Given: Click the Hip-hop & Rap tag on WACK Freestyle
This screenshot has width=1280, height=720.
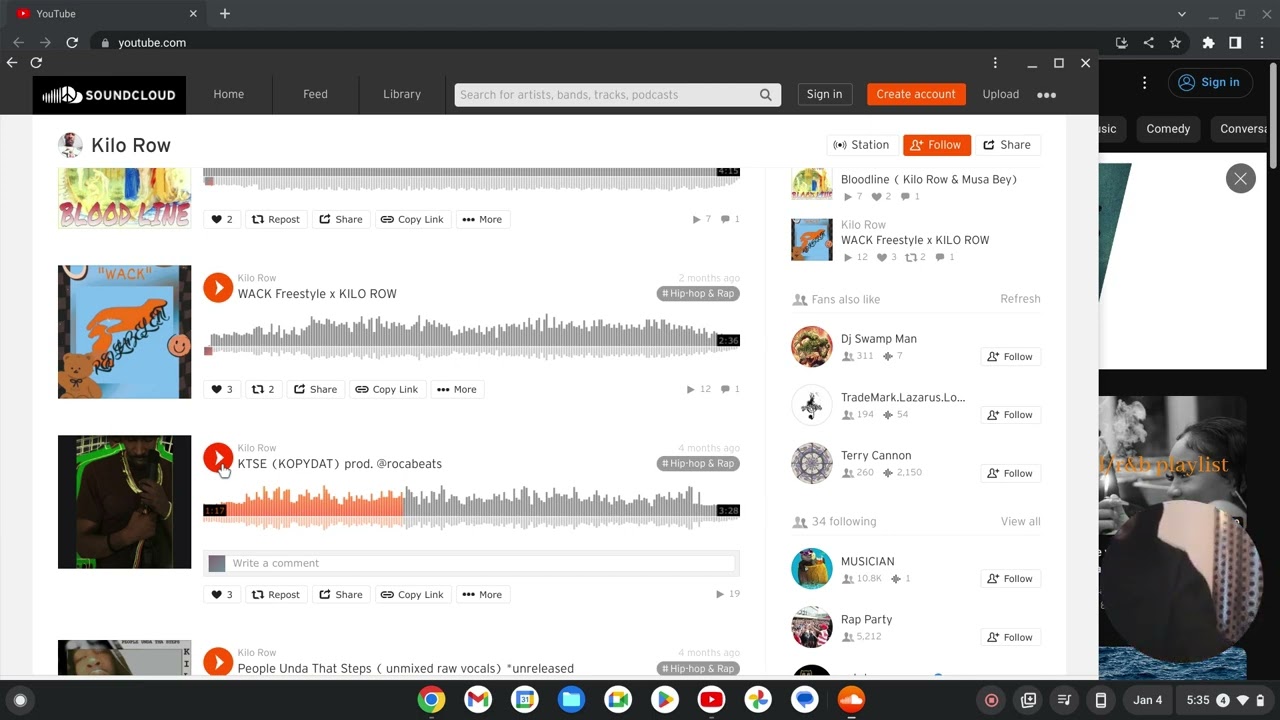Looking at the screenshot, I should coord(698,294).
